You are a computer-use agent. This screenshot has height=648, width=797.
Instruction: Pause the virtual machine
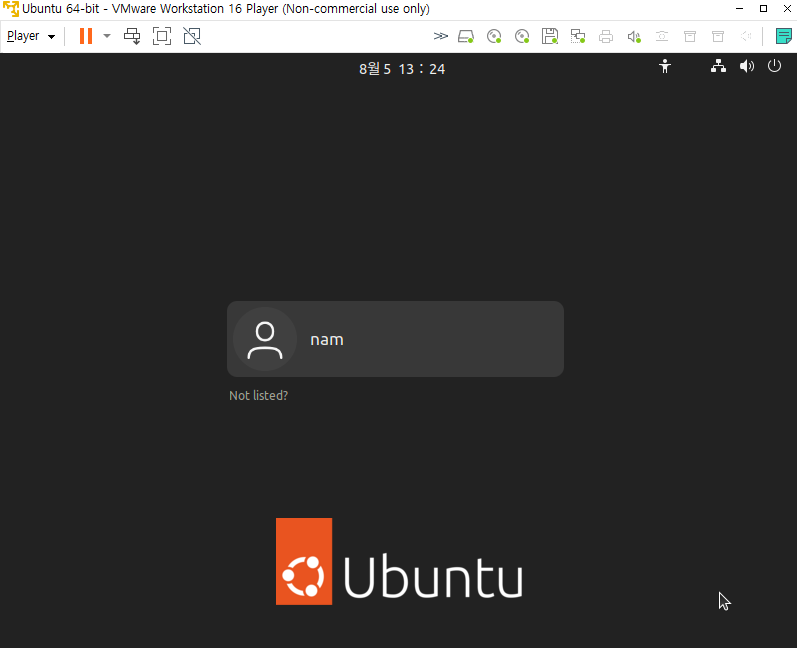pyautogui.click(x=86, y=36)
